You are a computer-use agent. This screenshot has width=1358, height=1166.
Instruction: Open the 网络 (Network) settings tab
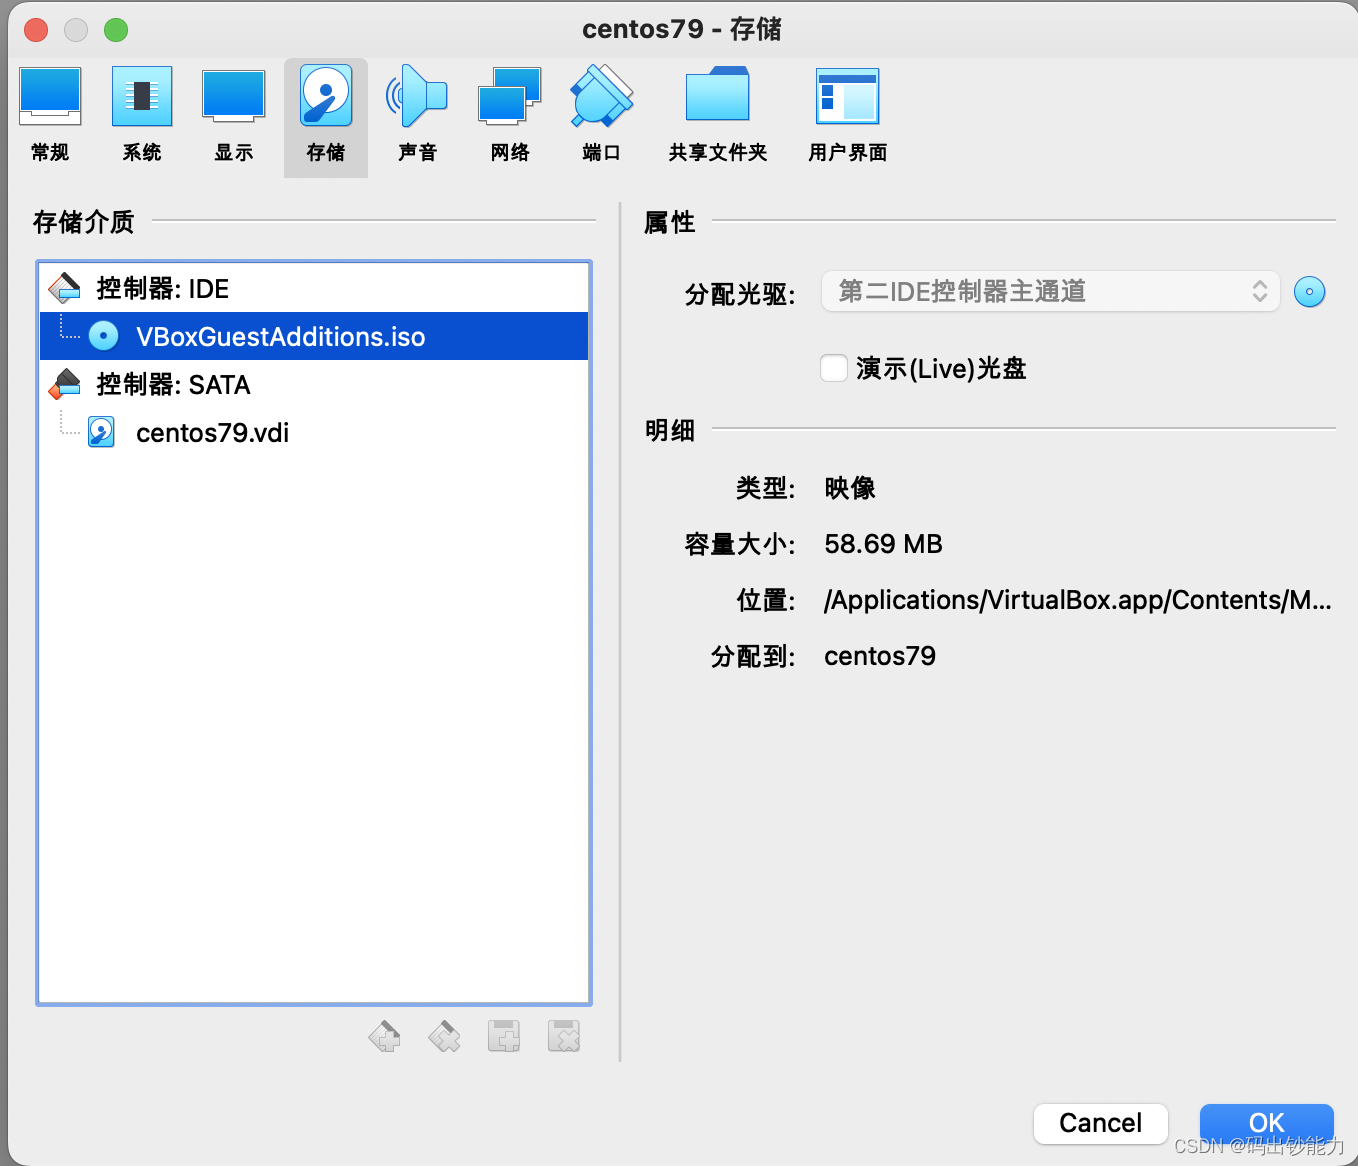pyautogui.click(x=510, y=116)
